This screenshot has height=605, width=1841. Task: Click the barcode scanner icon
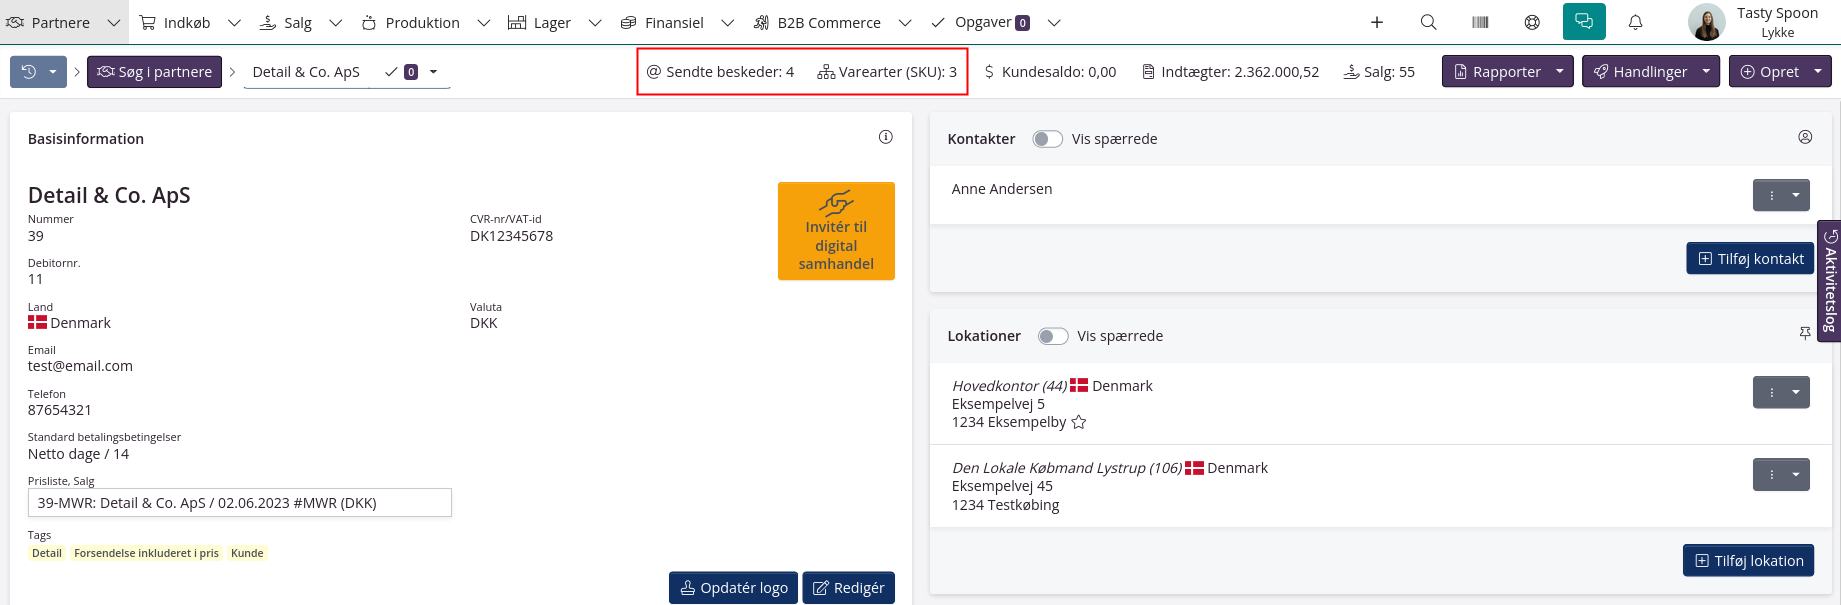pyautogui.click(x=1481, y=22)
